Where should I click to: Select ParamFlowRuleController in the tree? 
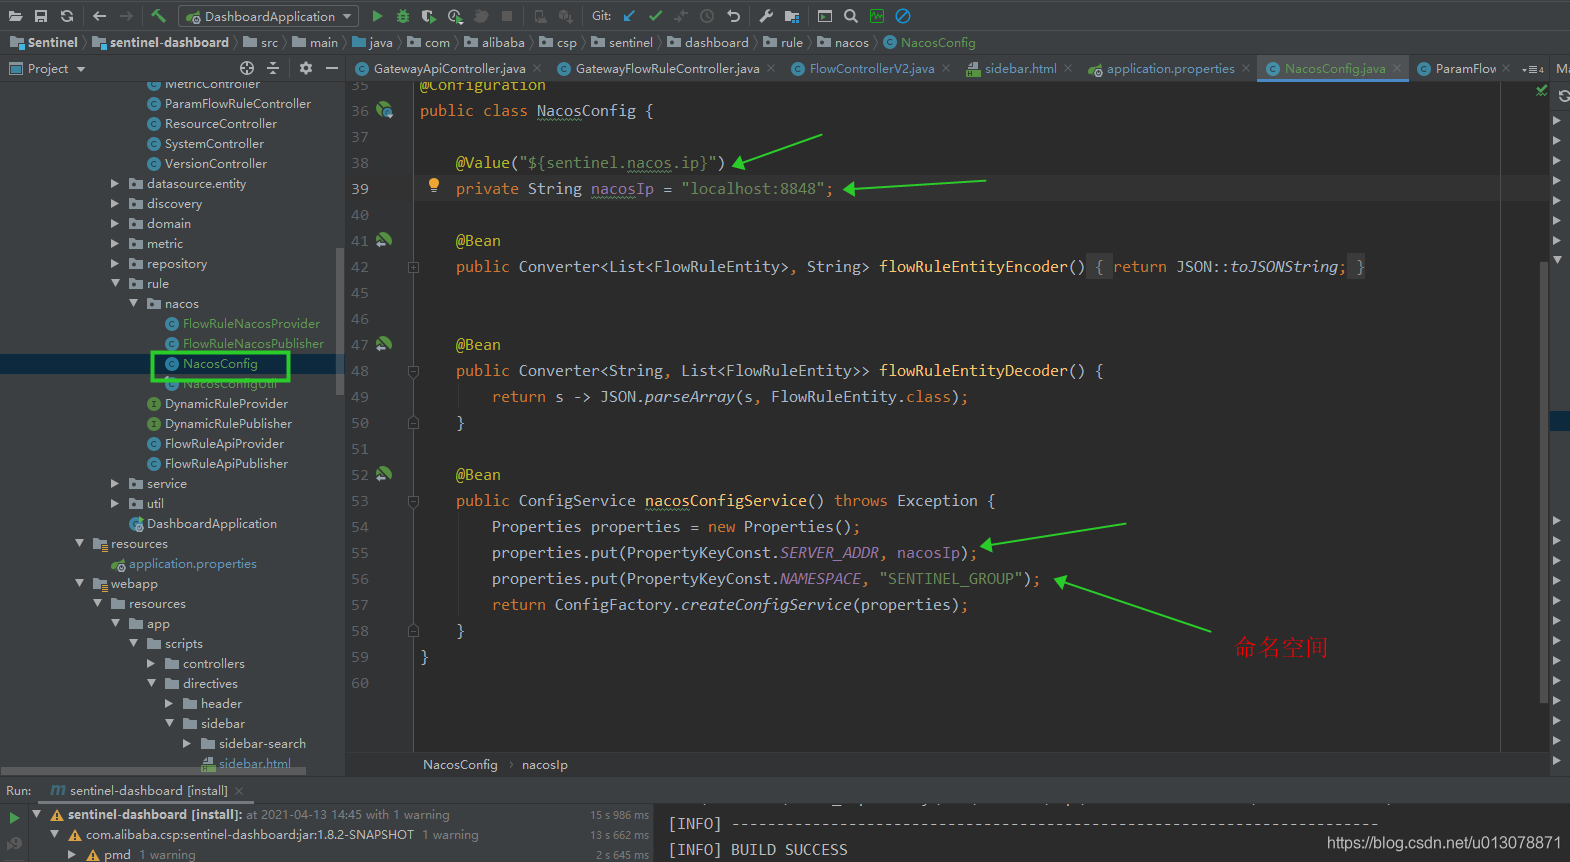coord(237,103)
